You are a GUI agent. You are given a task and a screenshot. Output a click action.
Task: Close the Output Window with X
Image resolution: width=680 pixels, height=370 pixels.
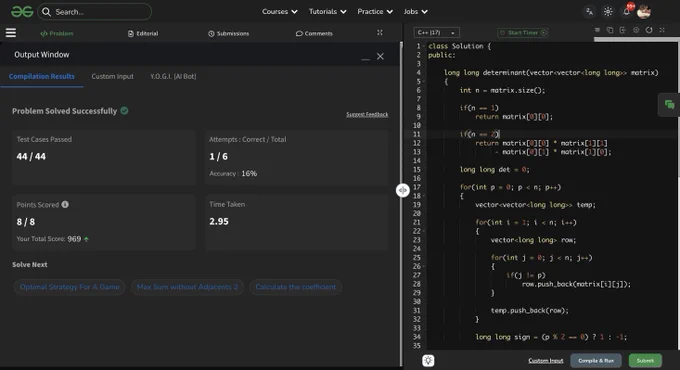[380, 56]
